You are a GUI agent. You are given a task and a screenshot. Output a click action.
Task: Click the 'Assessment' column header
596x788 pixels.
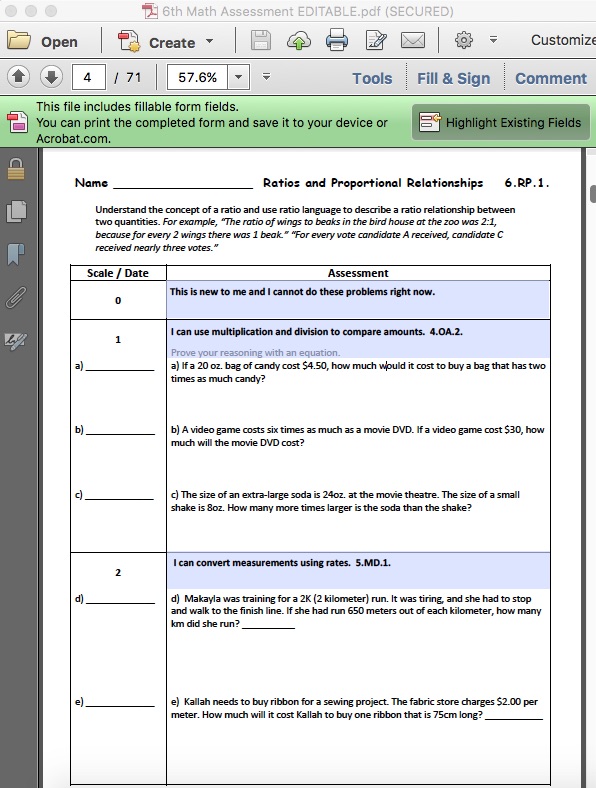tap(358, 273)
